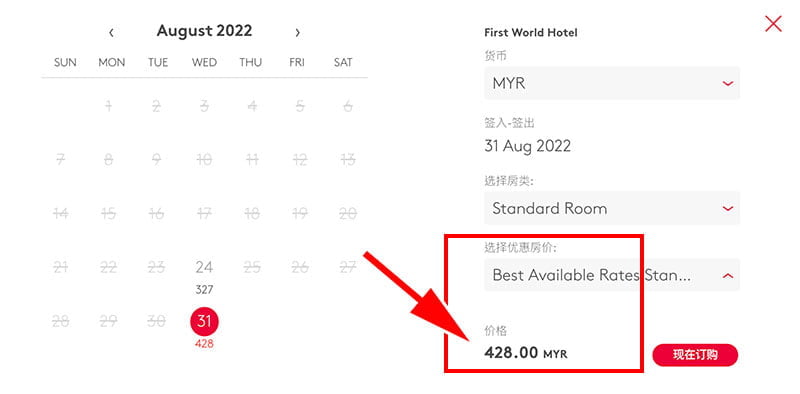
Task: Click the 428 price under date 31
Action: pos(204,344)
